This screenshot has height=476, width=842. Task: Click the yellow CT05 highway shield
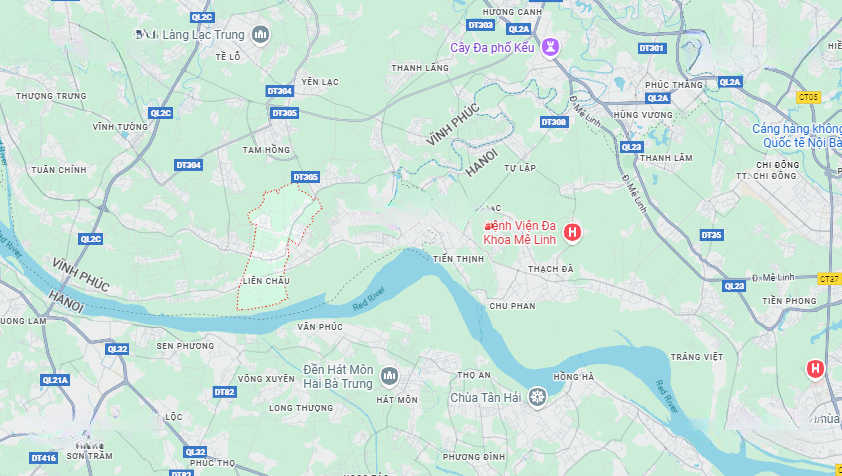coord(808,97)
